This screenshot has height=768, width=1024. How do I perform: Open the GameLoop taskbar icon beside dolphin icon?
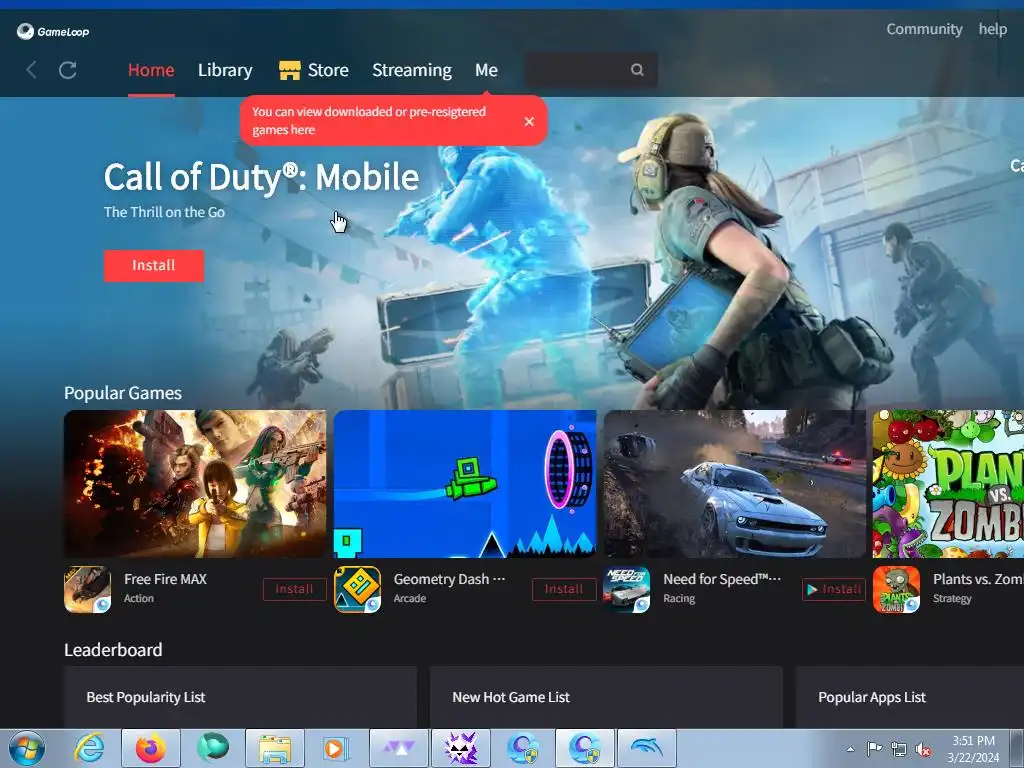[x=585, y=748]
